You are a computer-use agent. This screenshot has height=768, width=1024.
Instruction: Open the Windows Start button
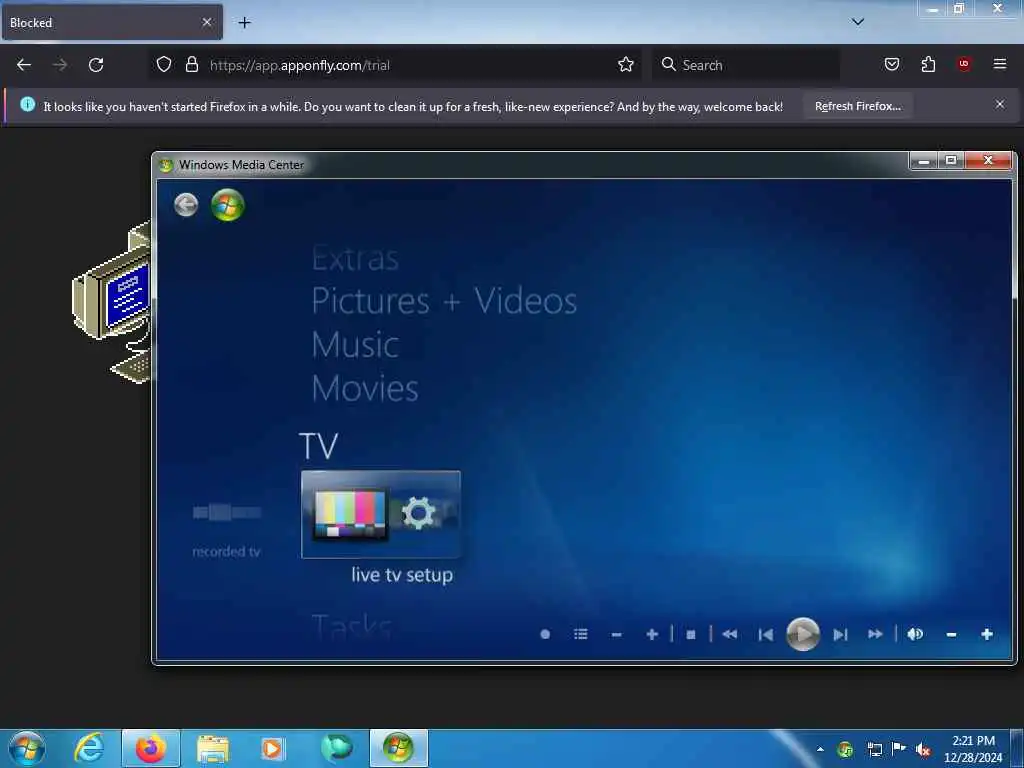coord(27,748)
